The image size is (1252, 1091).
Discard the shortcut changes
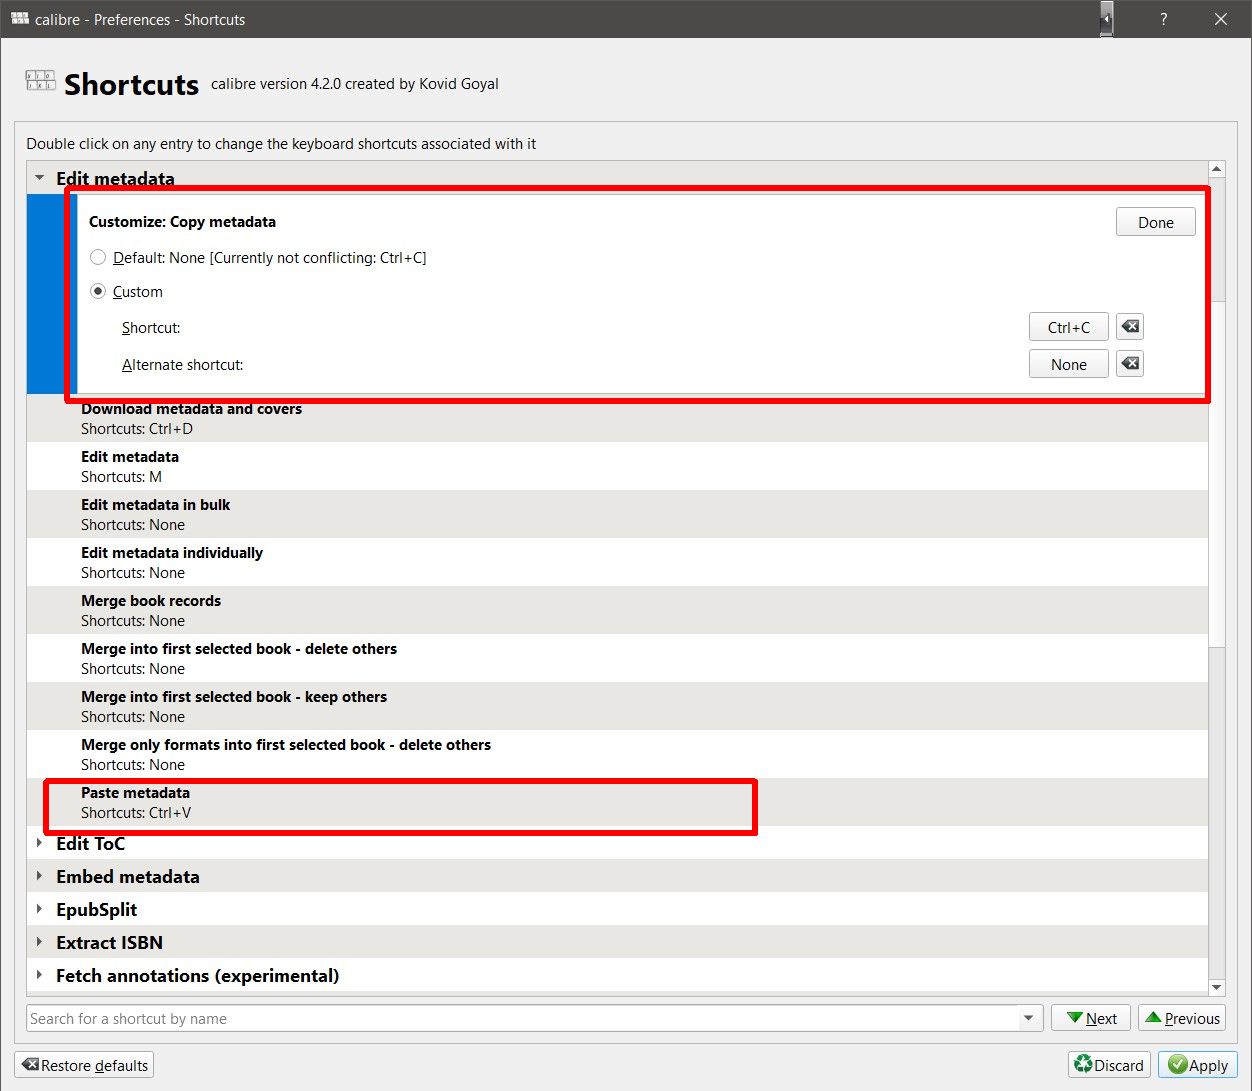click(1109, 1065)
